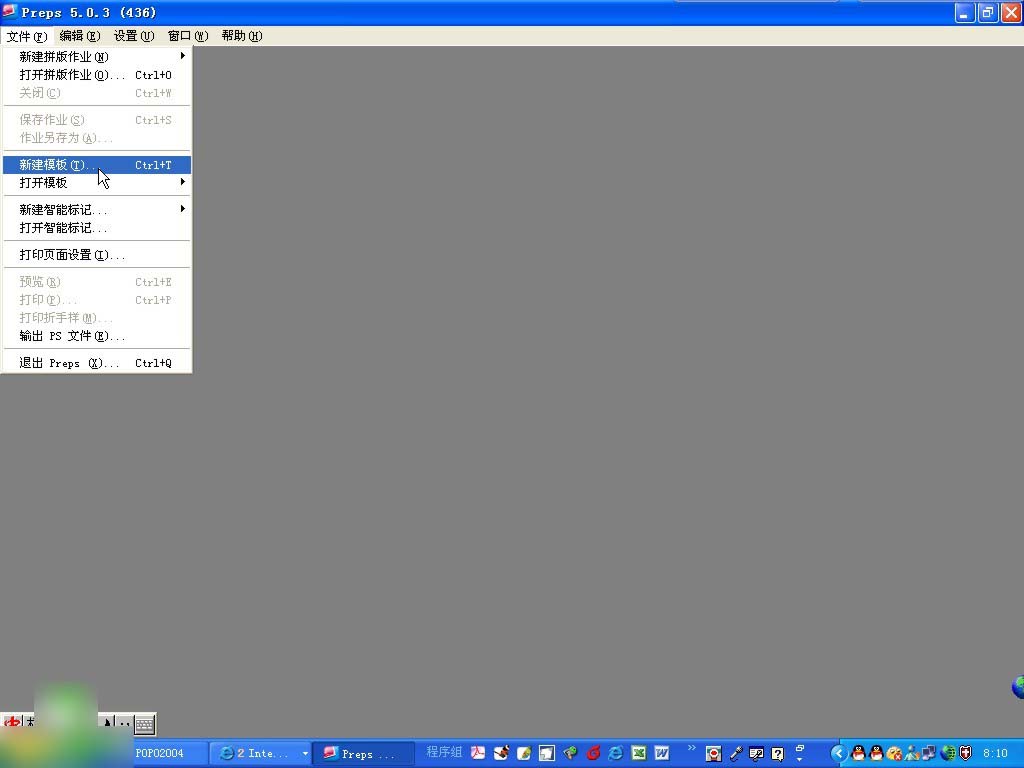Minimize the Preps window
1024x768 pixels.
pos(965,12)
